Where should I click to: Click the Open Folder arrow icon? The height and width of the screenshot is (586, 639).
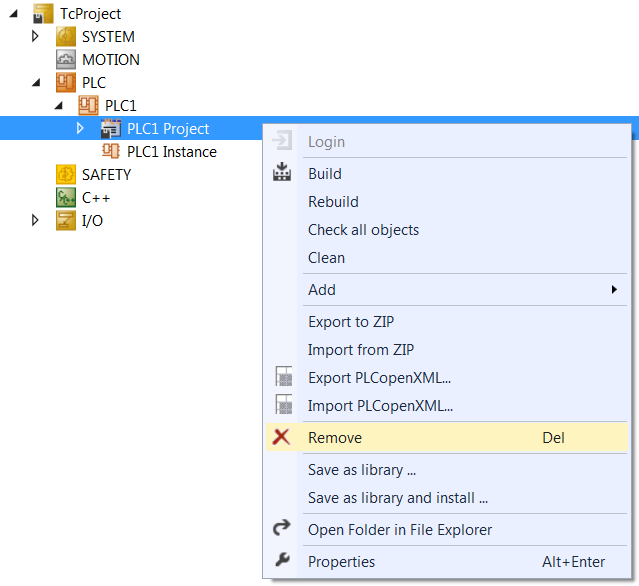click(x=282, y=527)
